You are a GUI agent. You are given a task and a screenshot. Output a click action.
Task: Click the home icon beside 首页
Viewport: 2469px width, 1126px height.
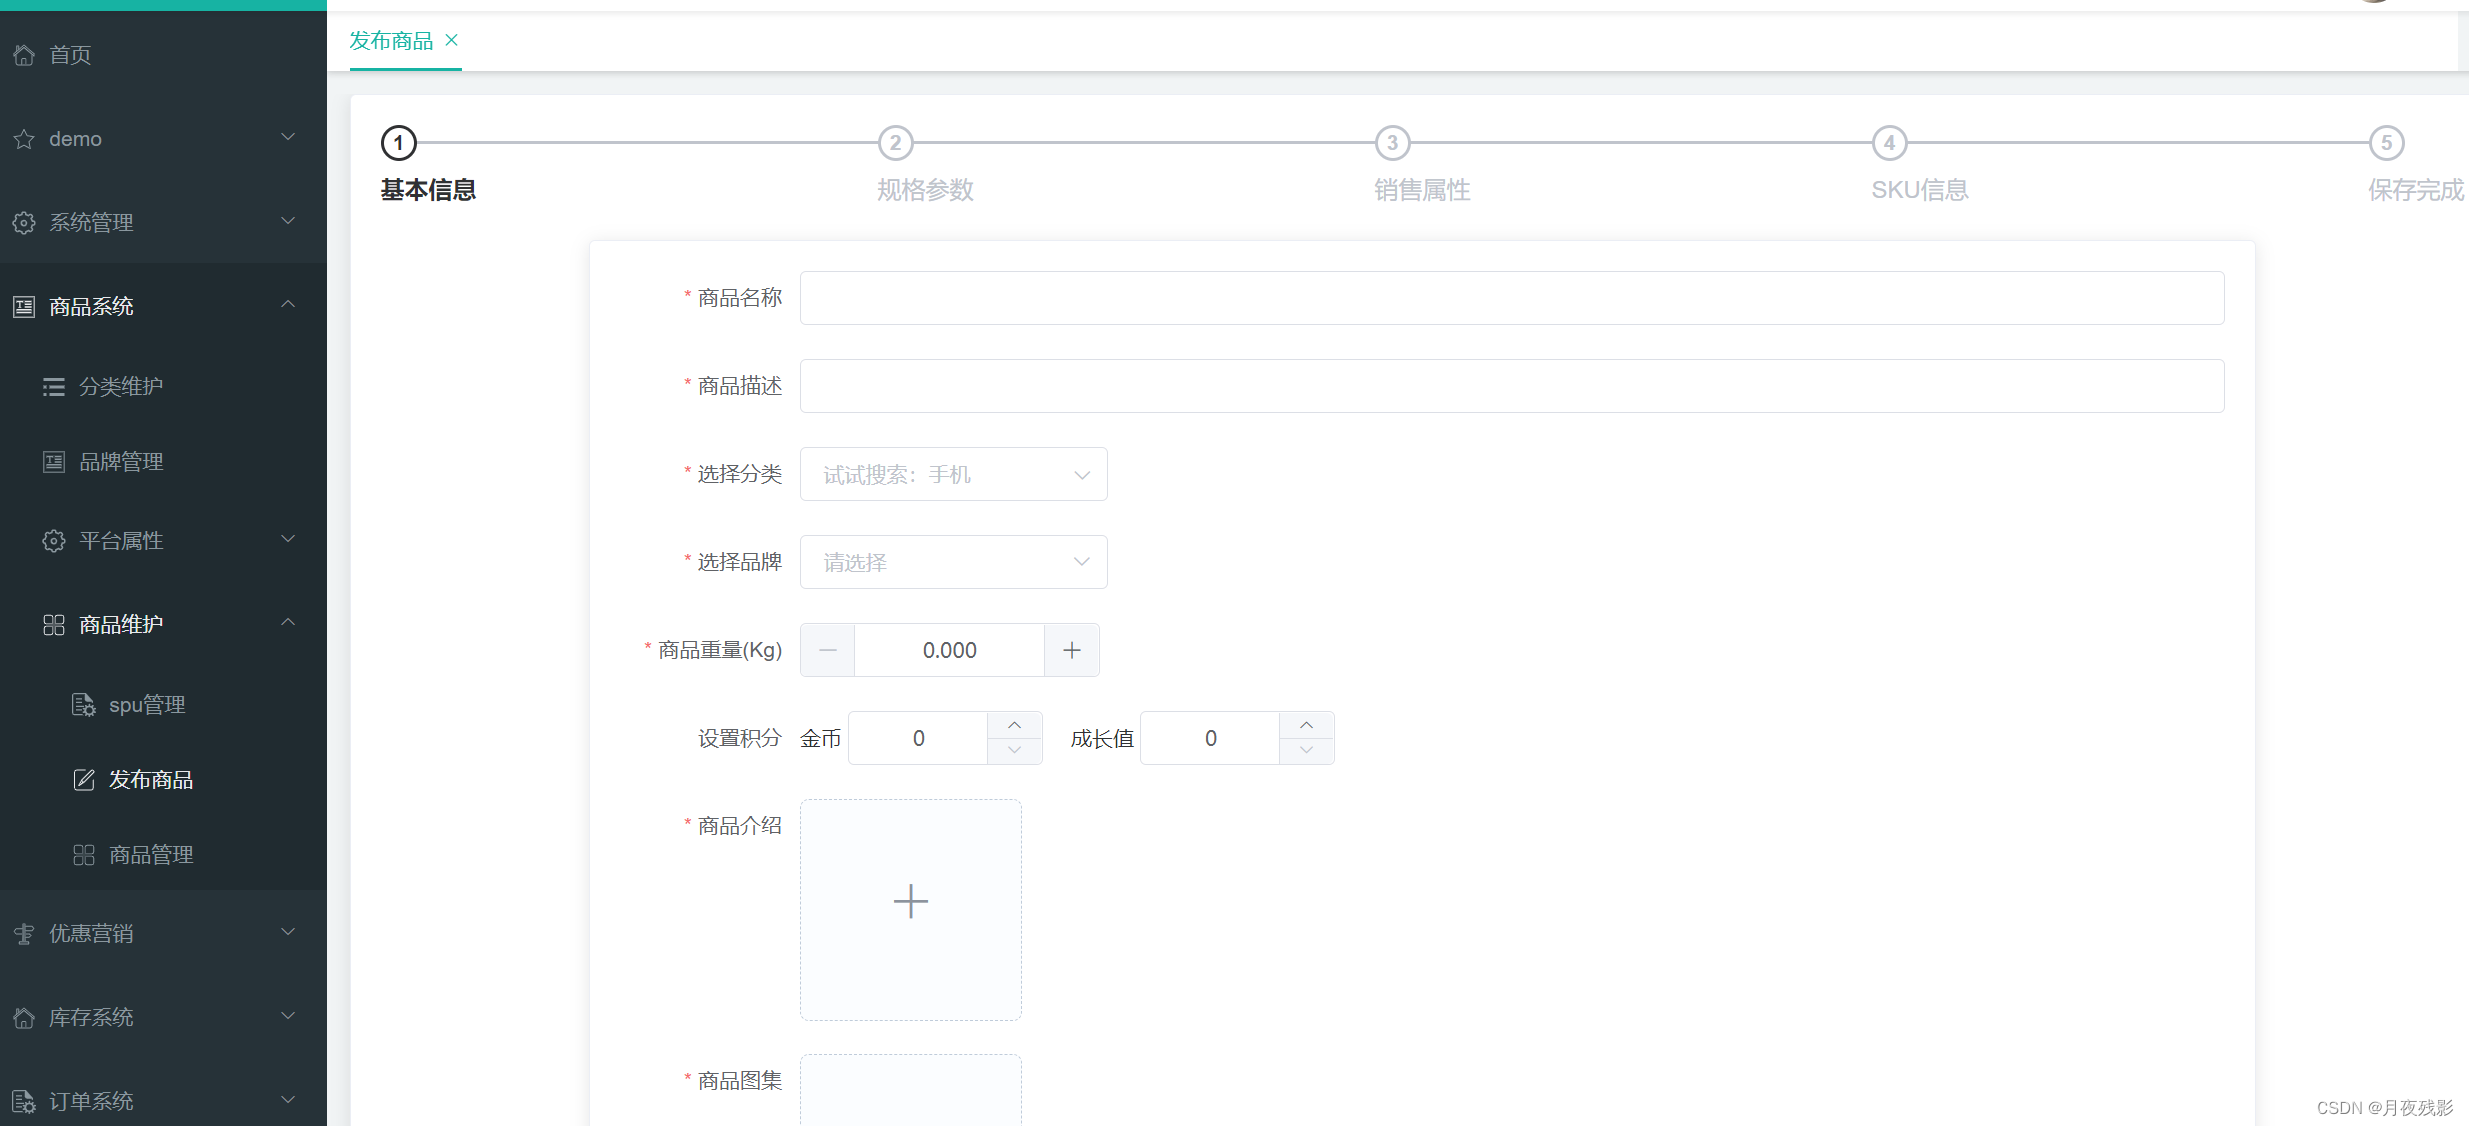point(24,55)
